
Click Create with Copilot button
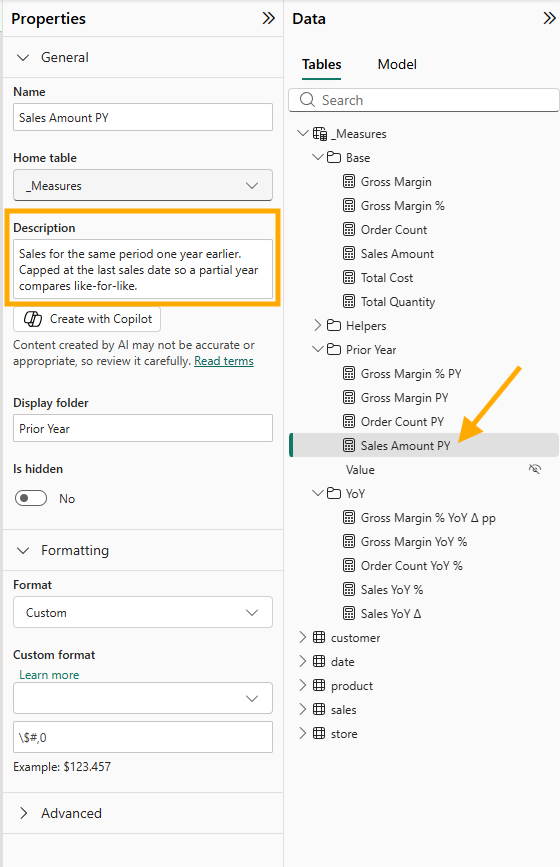coord(87,319)
